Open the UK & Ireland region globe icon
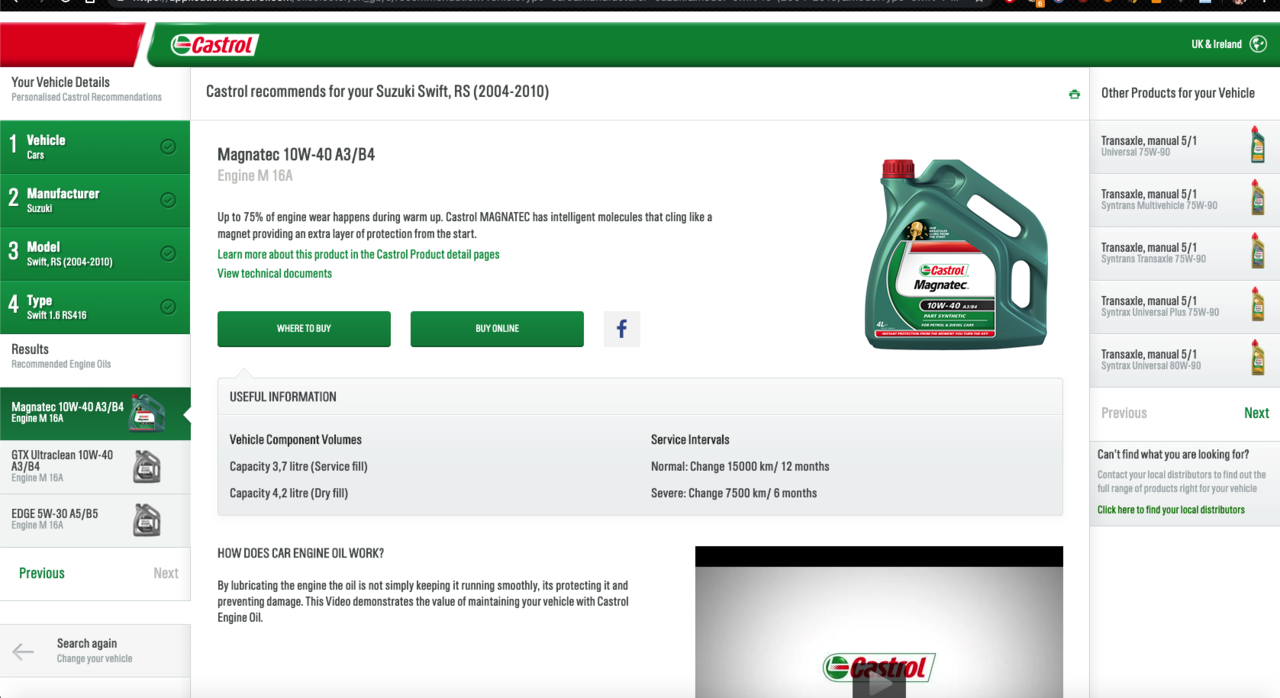 pos(1259,44)
